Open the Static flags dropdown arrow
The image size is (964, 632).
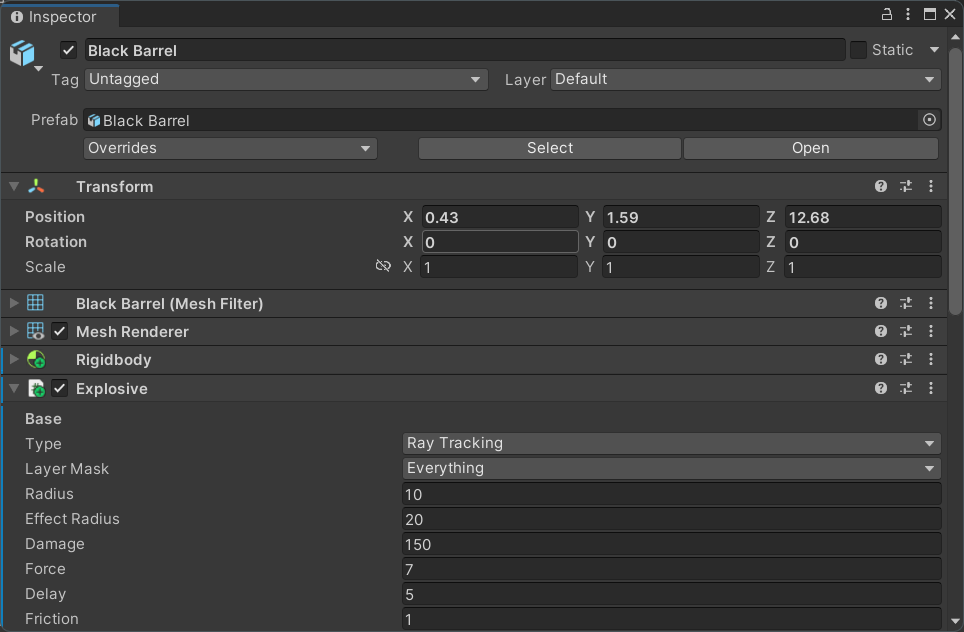pyautogui.click(x=934, y=50)
